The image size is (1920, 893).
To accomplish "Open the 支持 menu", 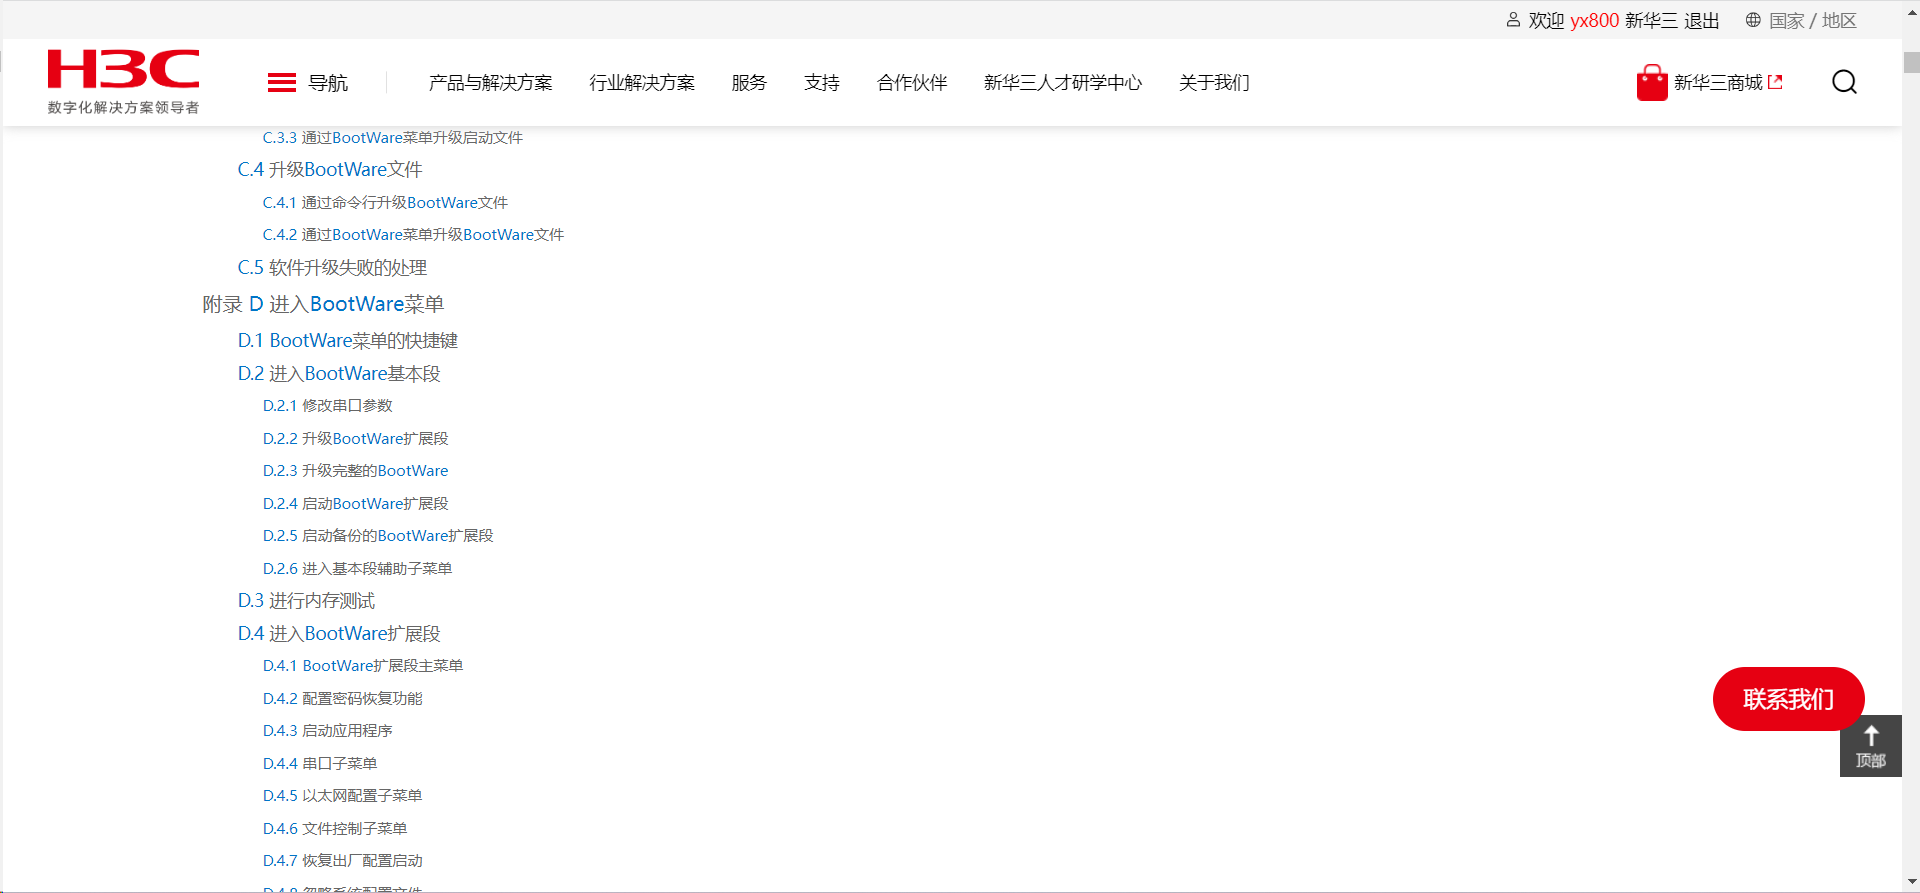I will point(822,83).
